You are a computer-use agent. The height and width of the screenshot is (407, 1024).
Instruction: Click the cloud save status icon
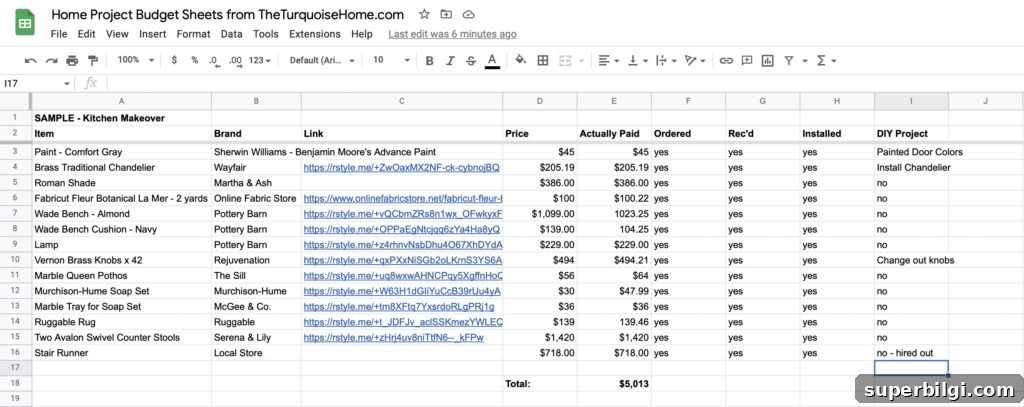[x=468, y=14]
